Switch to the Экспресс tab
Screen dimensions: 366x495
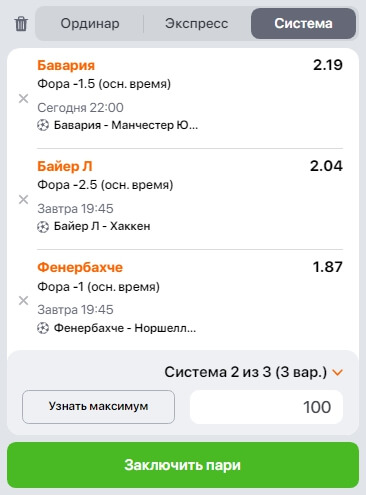coord(197,24)
